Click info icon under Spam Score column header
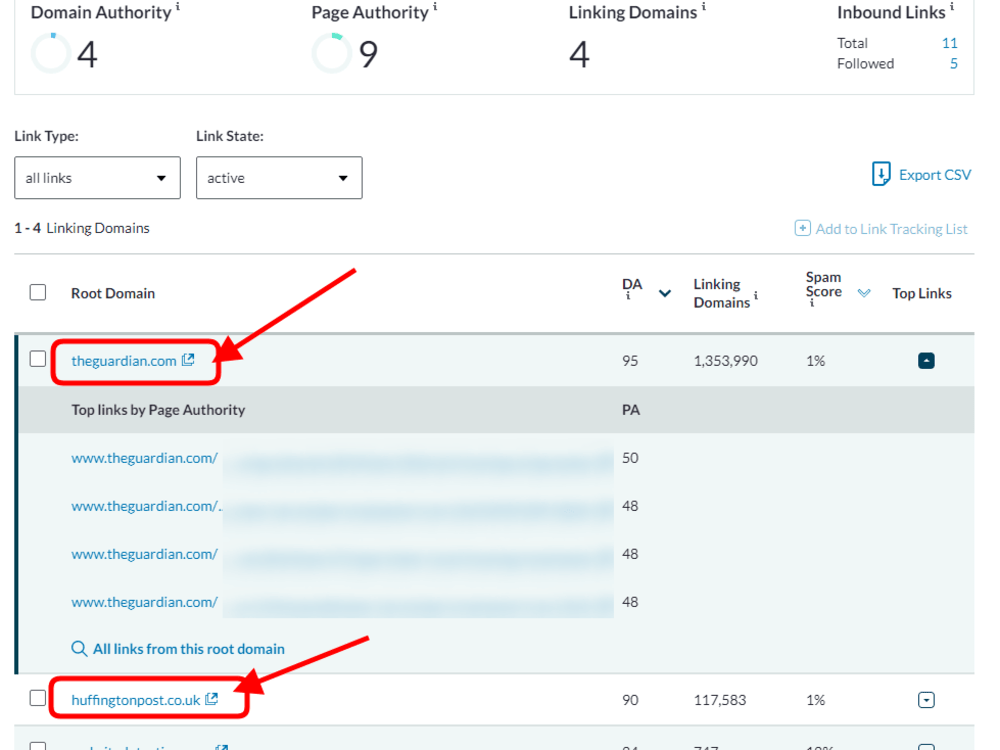Viewport: 1000px width, 750px height. point(812,304)
